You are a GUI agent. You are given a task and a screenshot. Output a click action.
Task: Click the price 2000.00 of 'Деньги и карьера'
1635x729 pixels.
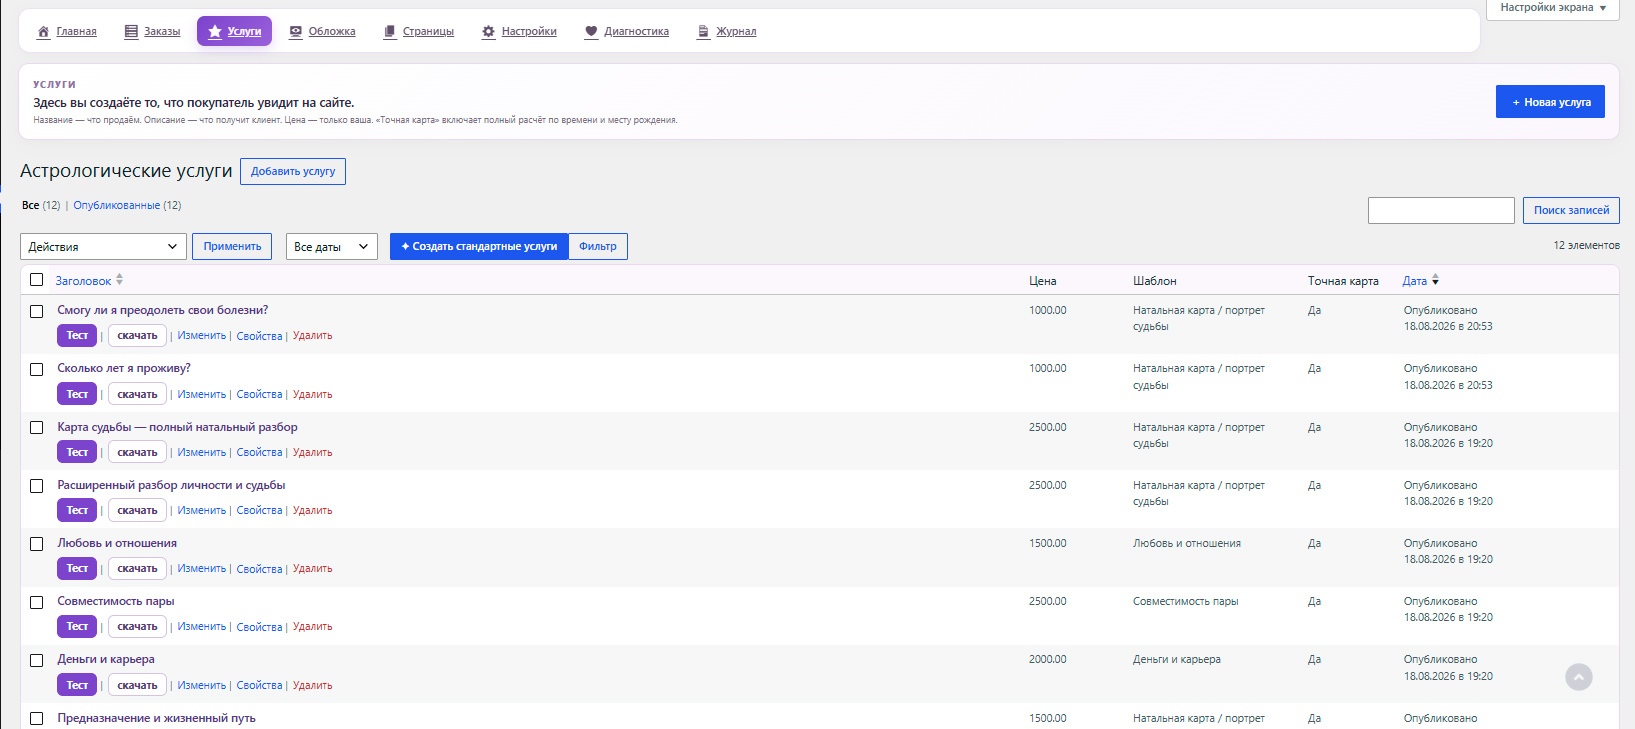tap(1048, 659)
